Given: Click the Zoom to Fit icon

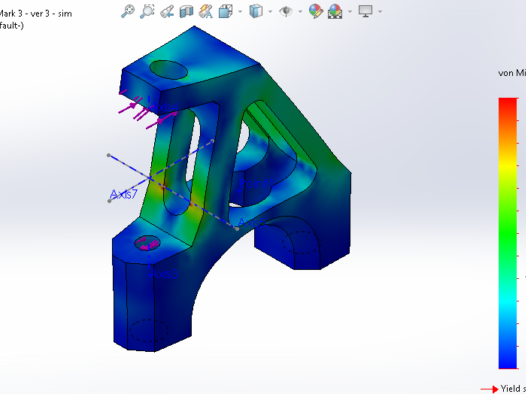Looking at the screenshot, I should pyautogui.click(x=128, y=11).
